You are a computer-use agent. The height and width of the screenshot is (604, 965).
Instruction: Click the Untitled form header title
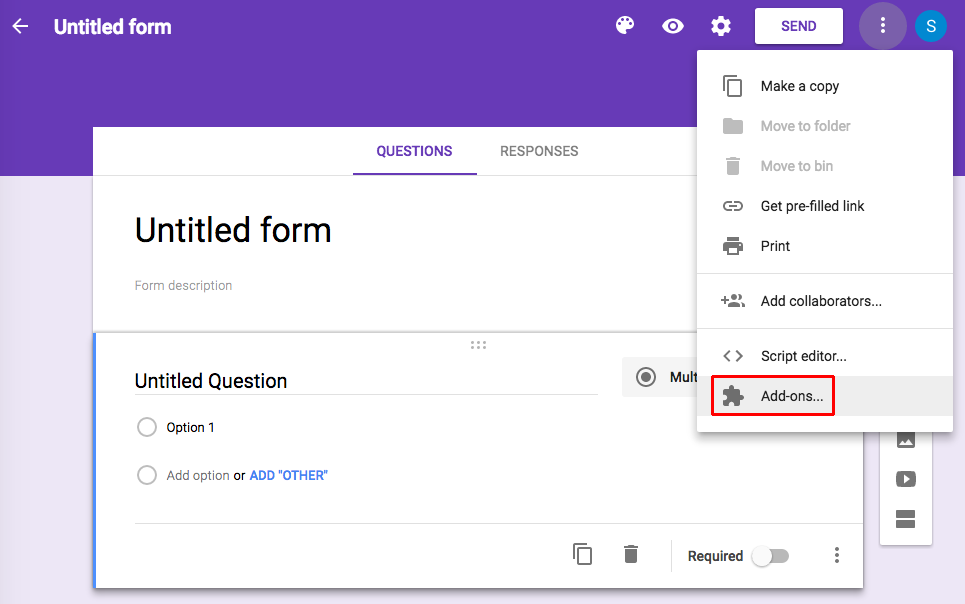coord(113,26)
